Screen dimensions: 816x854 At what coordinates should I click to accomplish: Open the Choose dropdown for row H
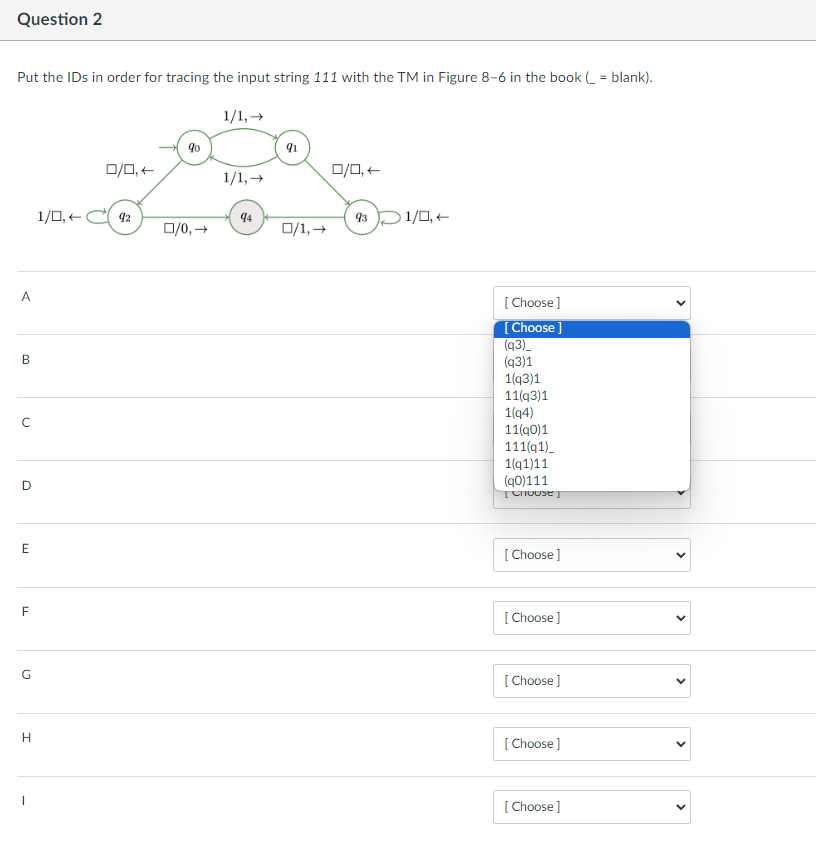click(x=591, y=743)
